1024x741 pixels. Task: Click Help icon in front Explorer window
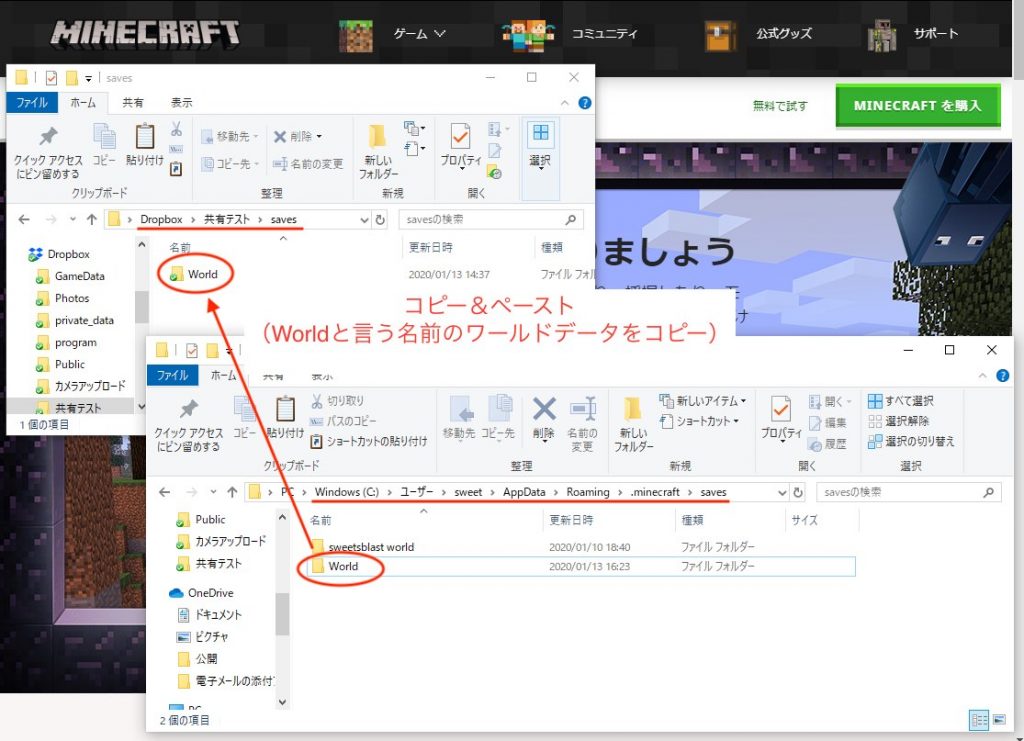point(1002,375)
